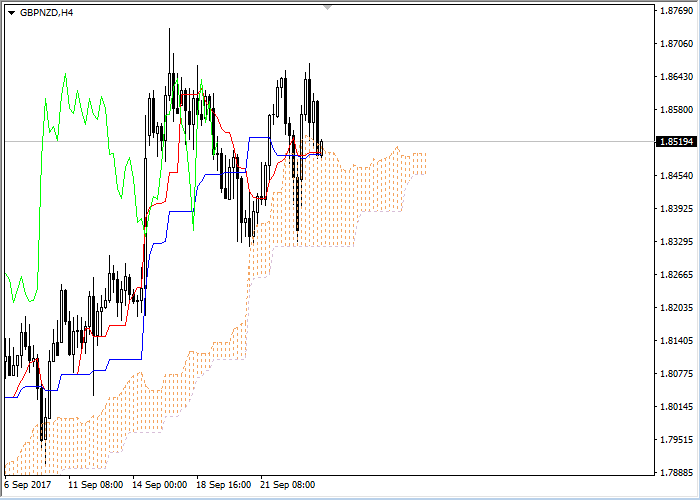Click the 14 Sep 00:00 time label
700x500 pixels.
(160, 485)
